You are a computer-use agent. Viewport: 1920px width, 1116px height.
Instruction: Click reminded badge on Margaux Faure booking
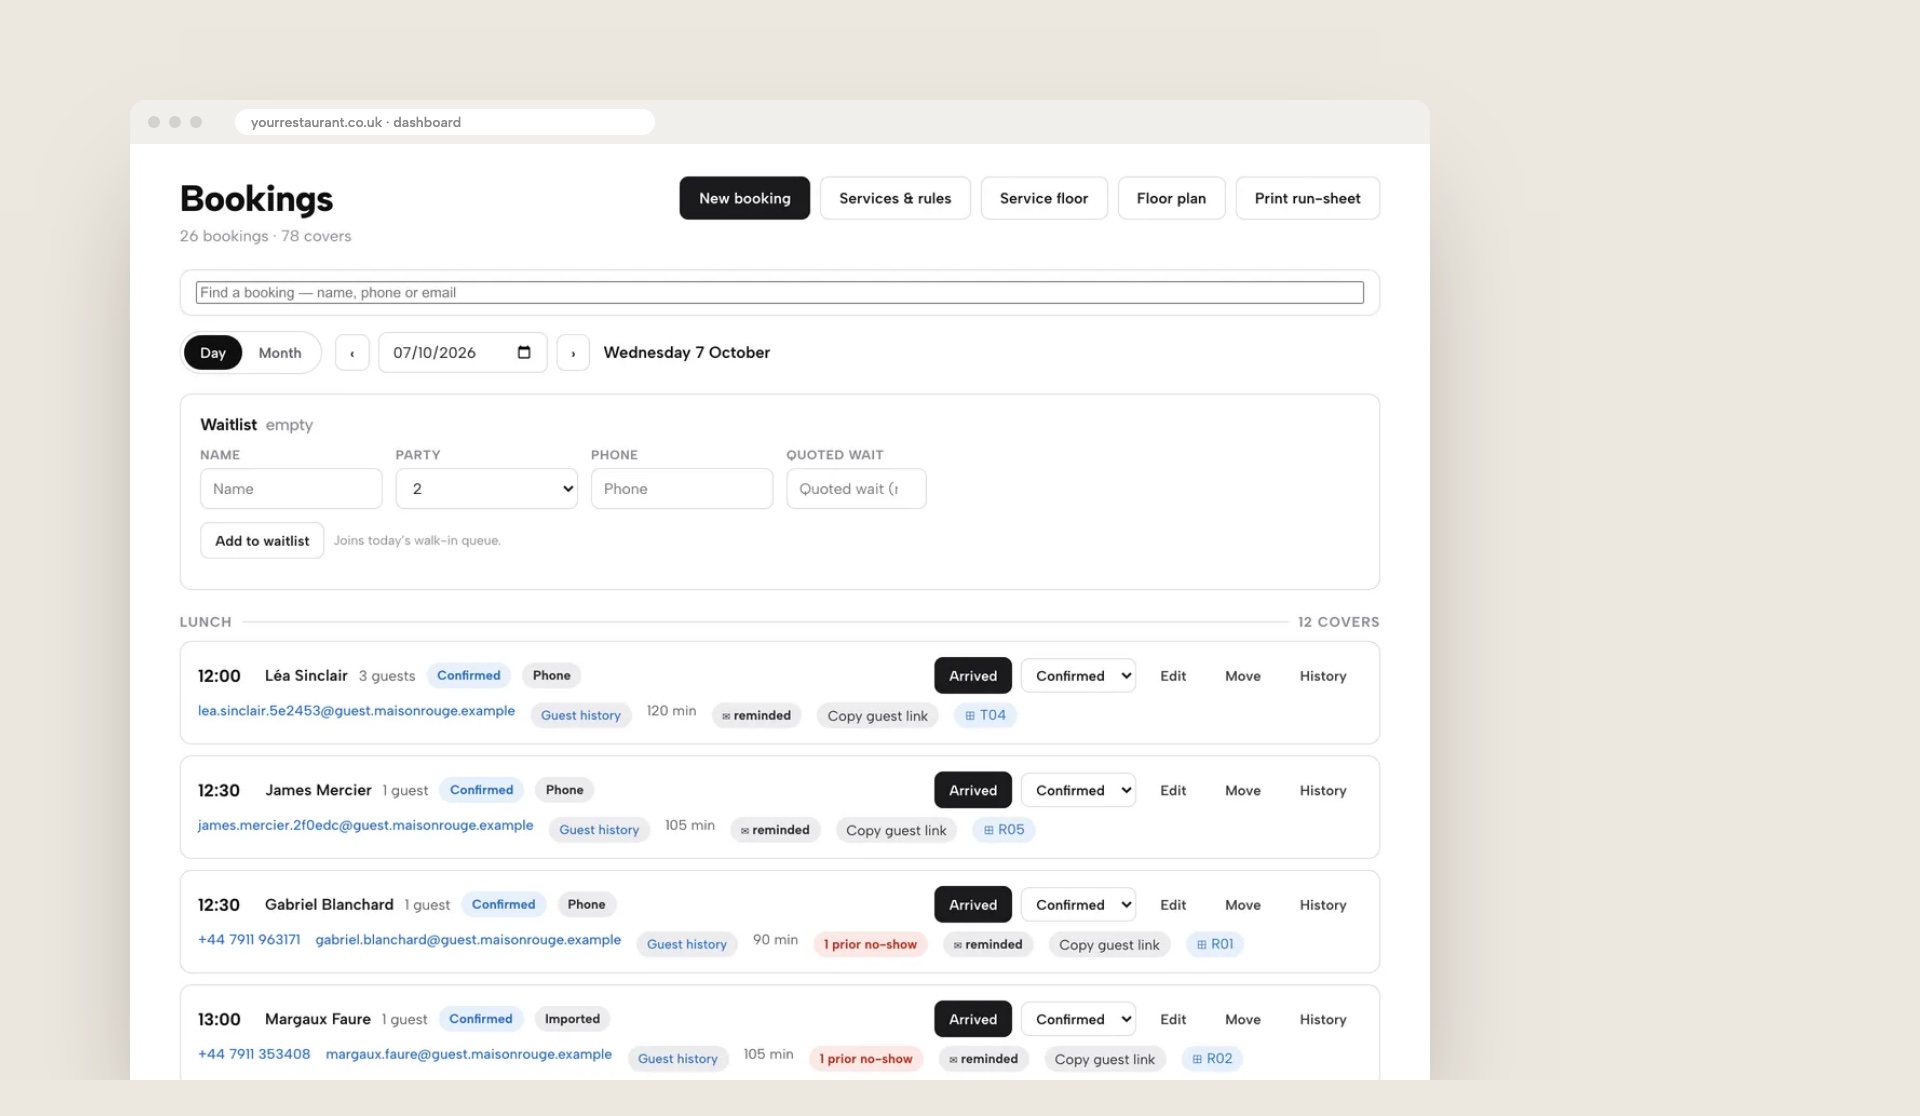(x=984, y=1059)
